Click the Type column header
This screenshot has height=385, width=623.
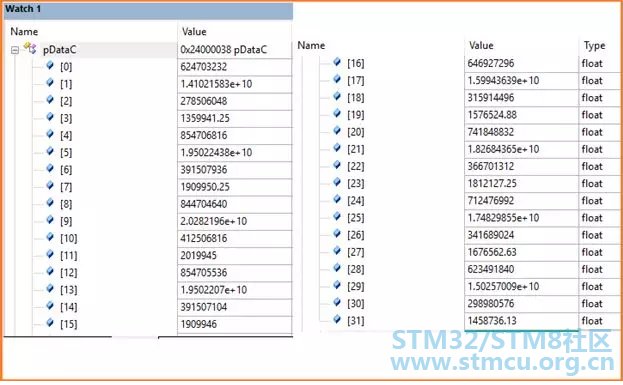click(x=594, y=46)
